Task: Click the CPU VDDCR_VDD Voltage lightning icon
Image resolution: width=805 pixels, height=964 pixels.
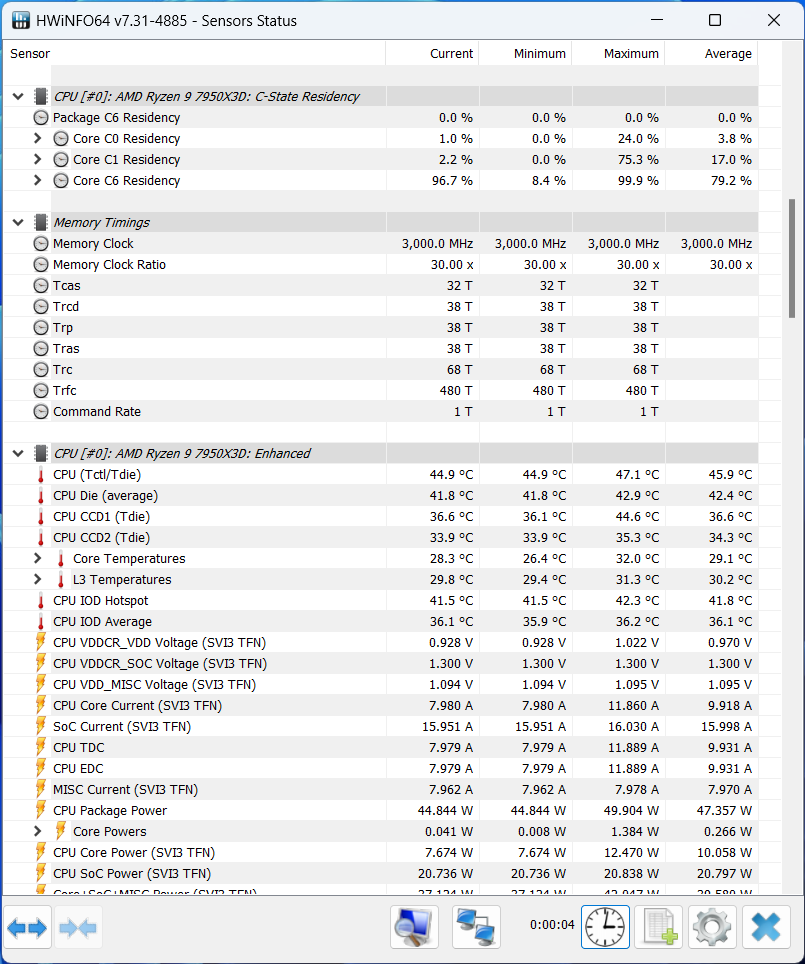Action: click(41, 642)
